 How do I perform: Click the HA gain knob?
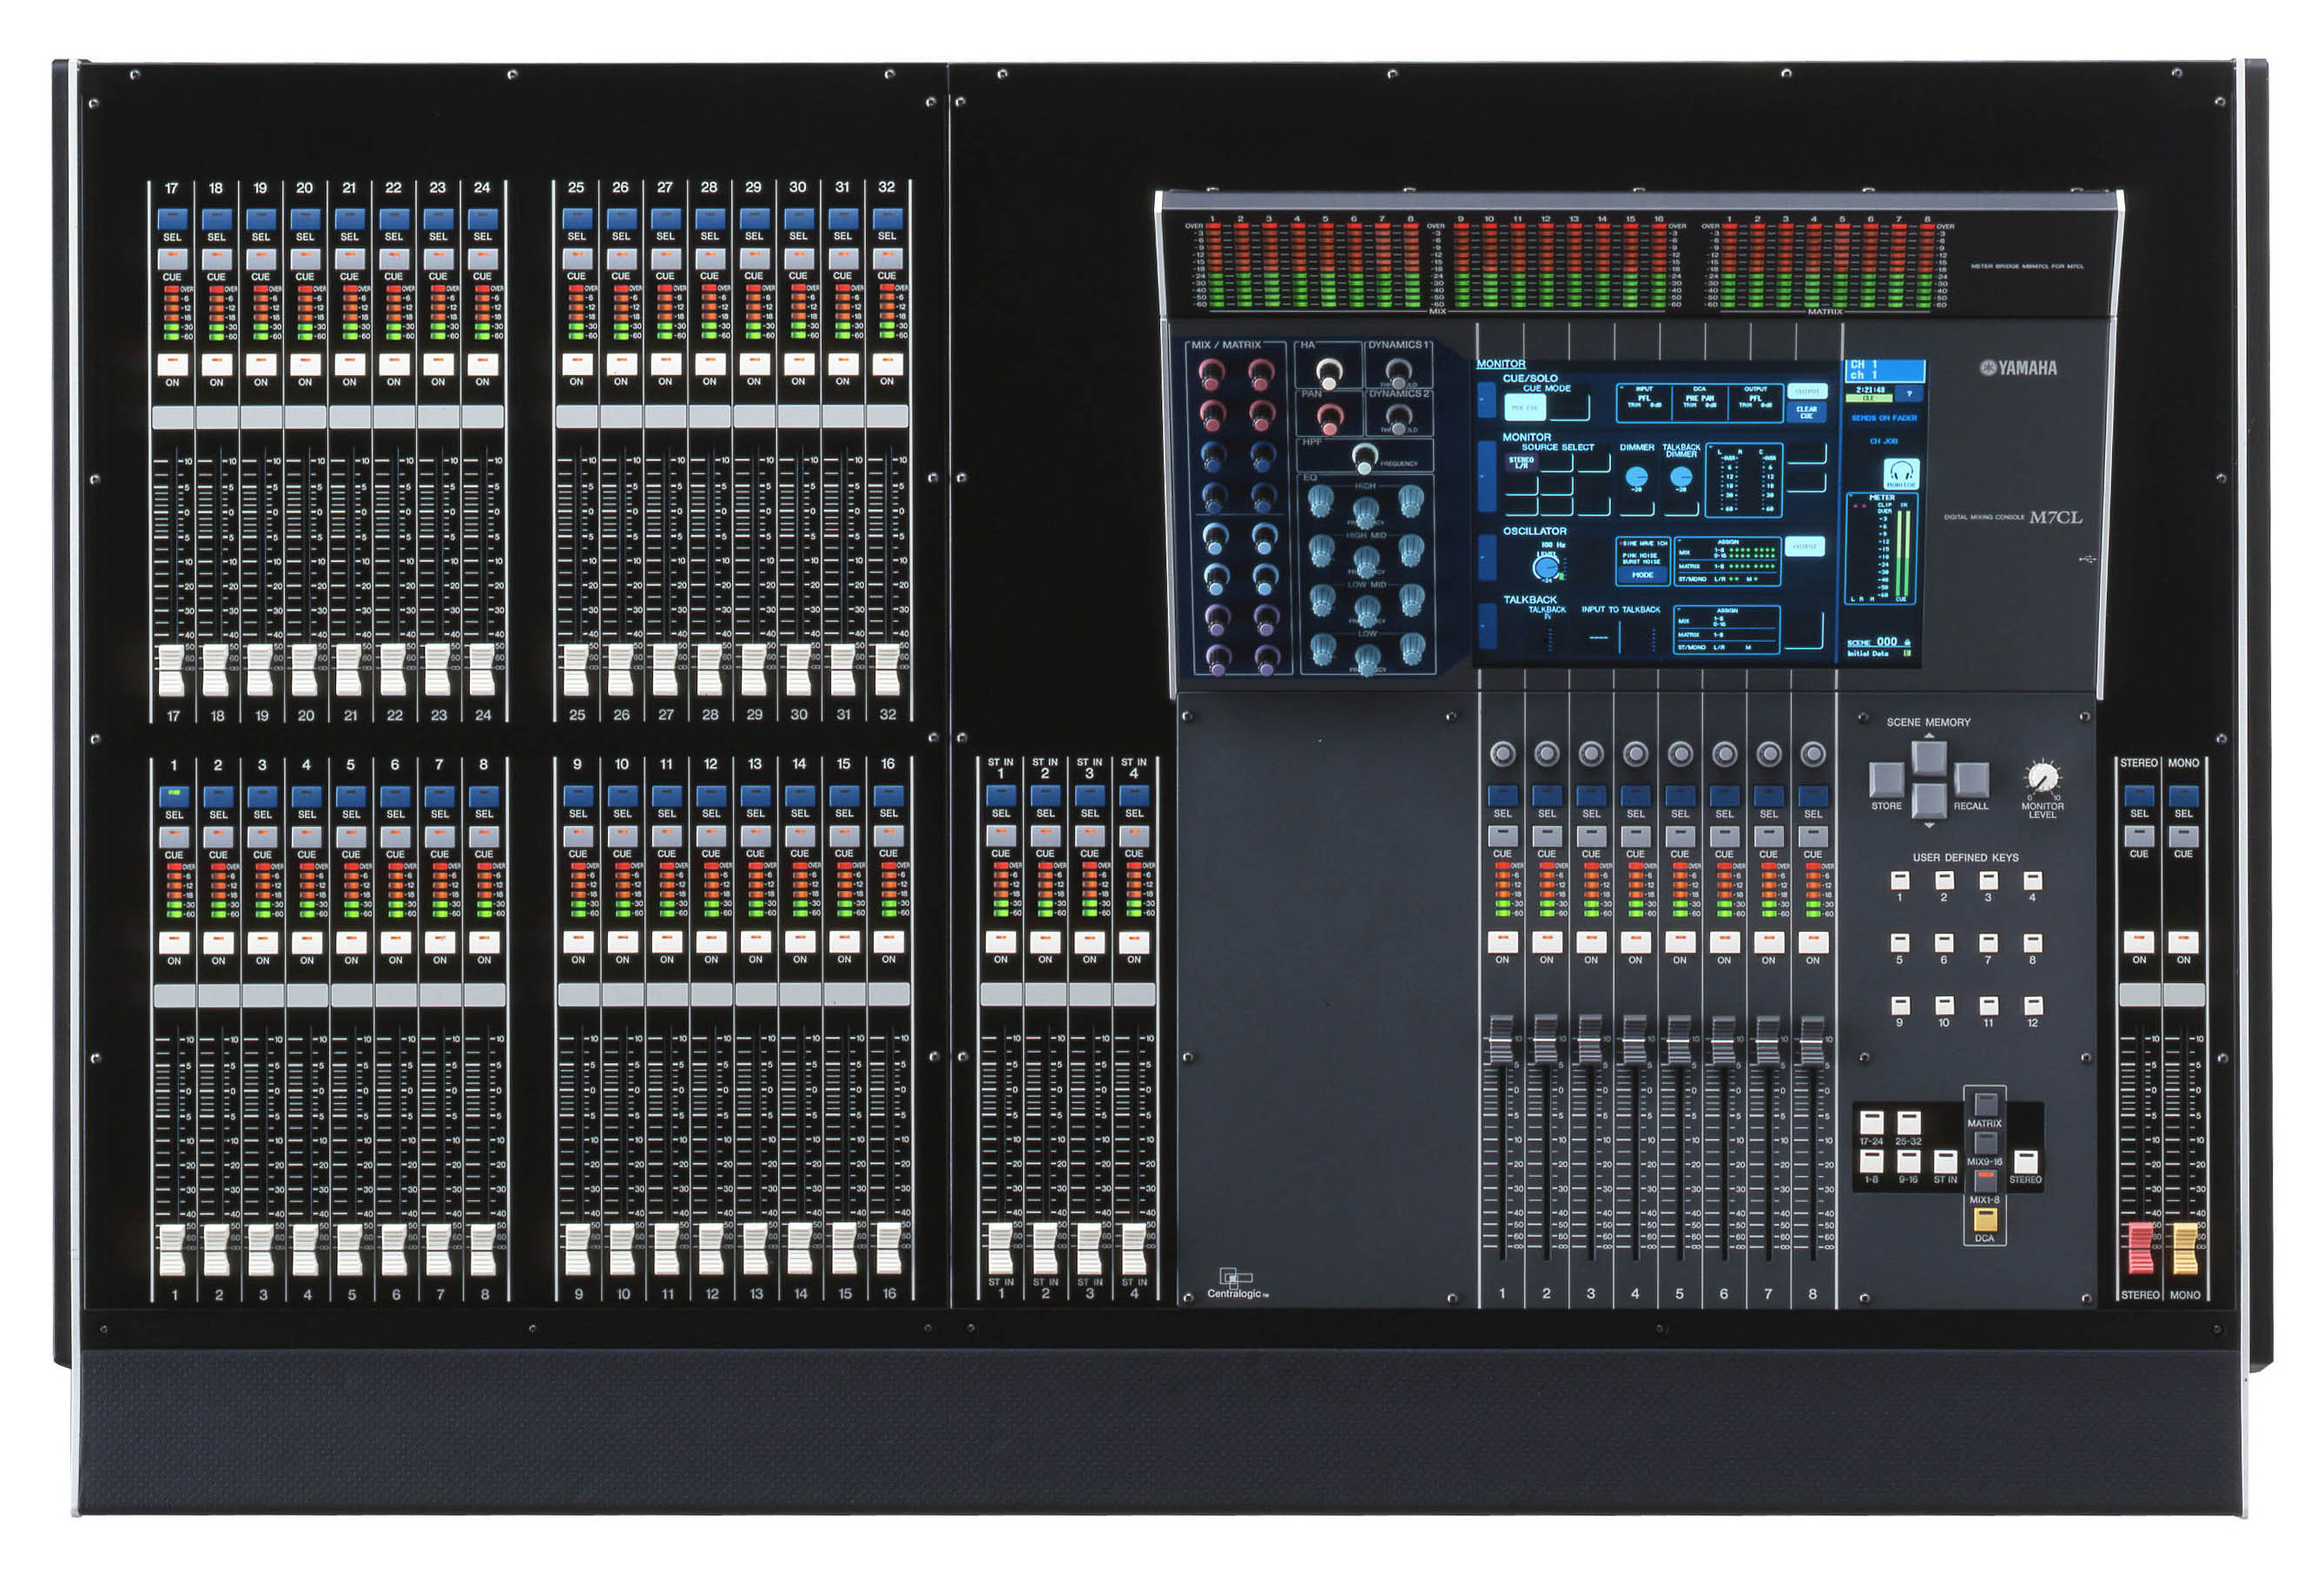(x=1328, y=373)
